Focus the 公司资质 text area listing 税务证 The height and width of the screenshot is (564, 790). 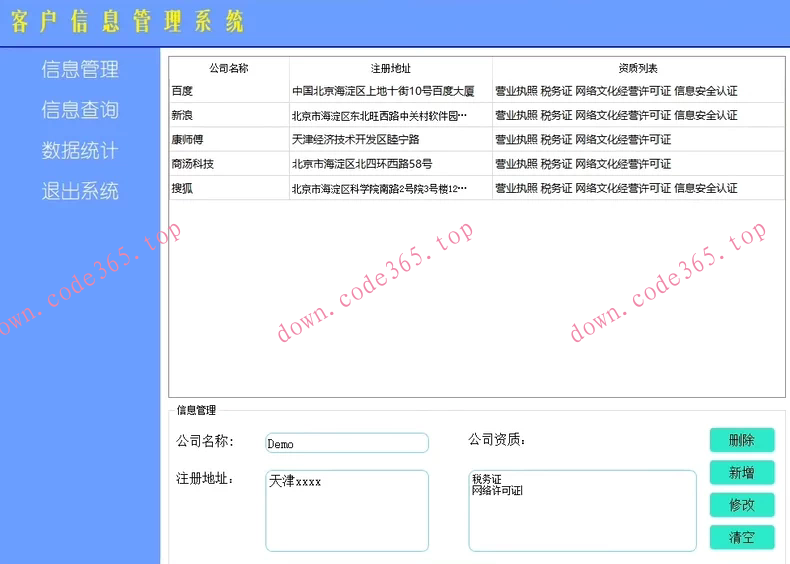pos(582,511)
